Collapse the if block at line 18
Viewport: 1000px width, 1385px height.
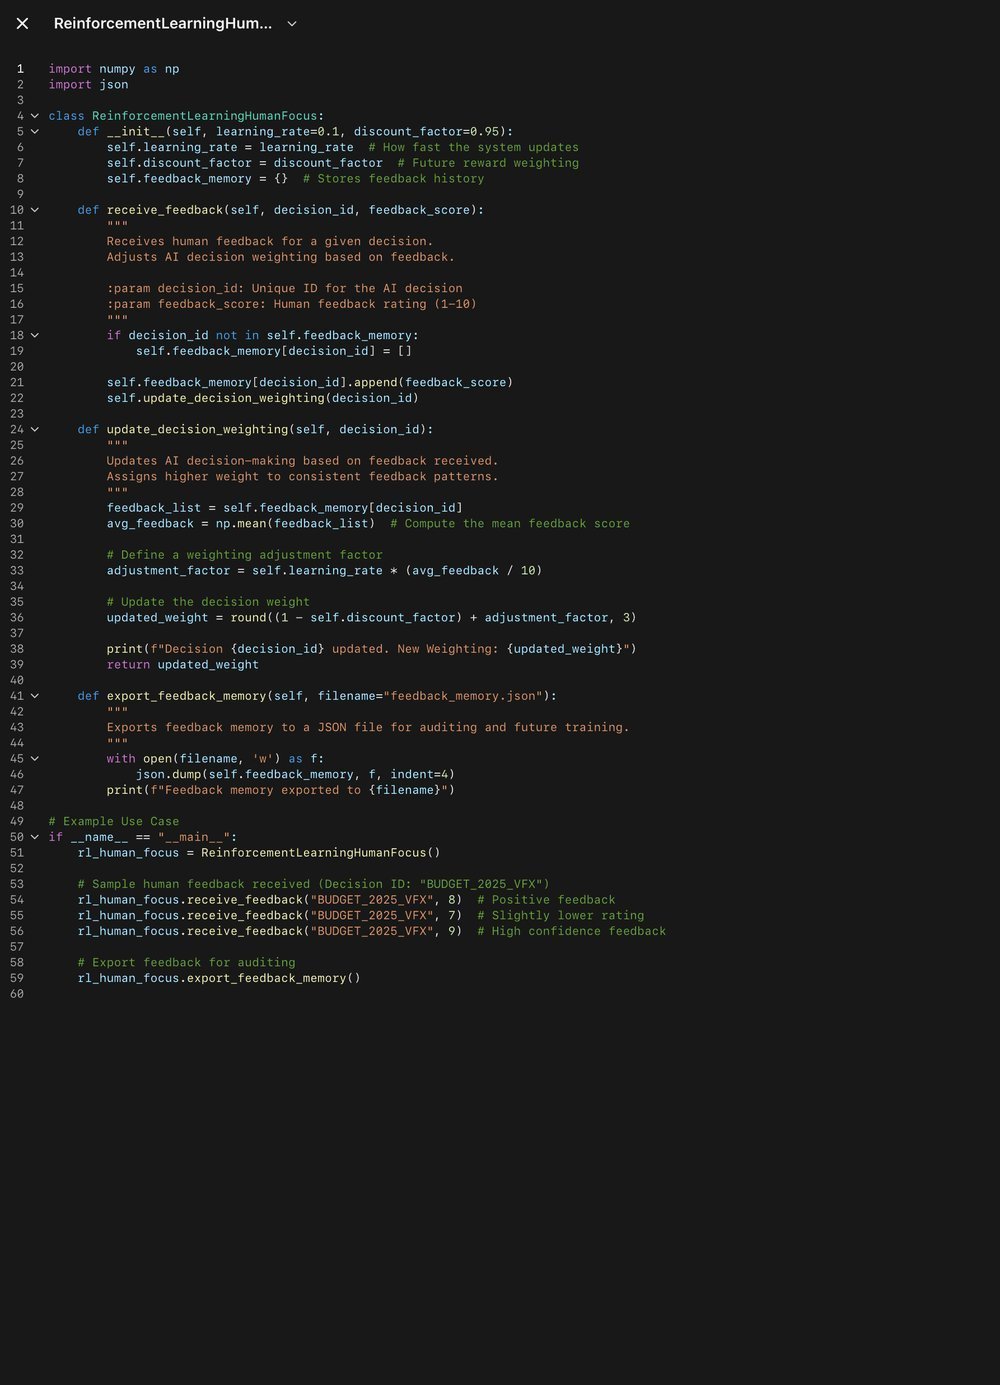tap(35, 336)
